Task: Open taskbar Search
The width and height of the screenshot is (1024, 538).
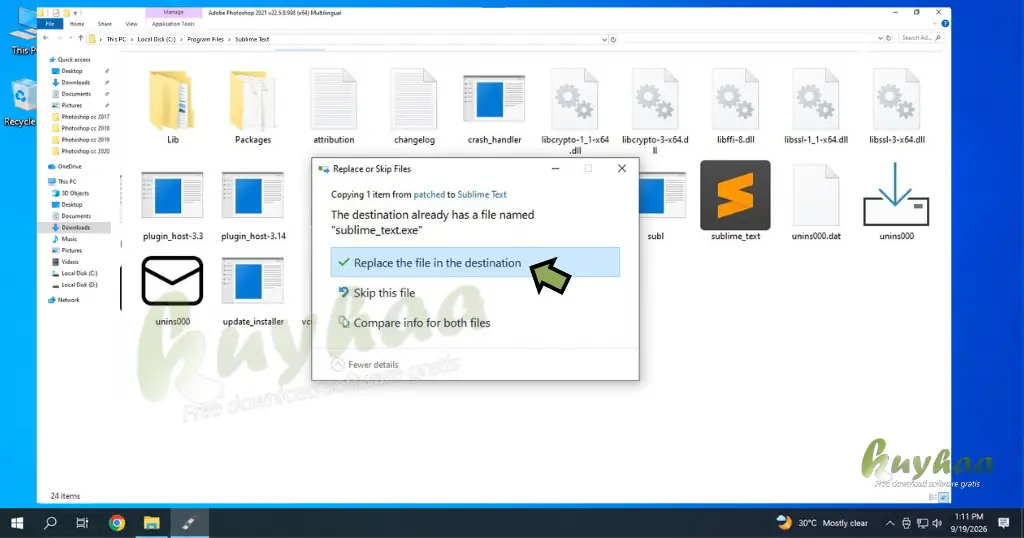Action: (x=50, y=523)
